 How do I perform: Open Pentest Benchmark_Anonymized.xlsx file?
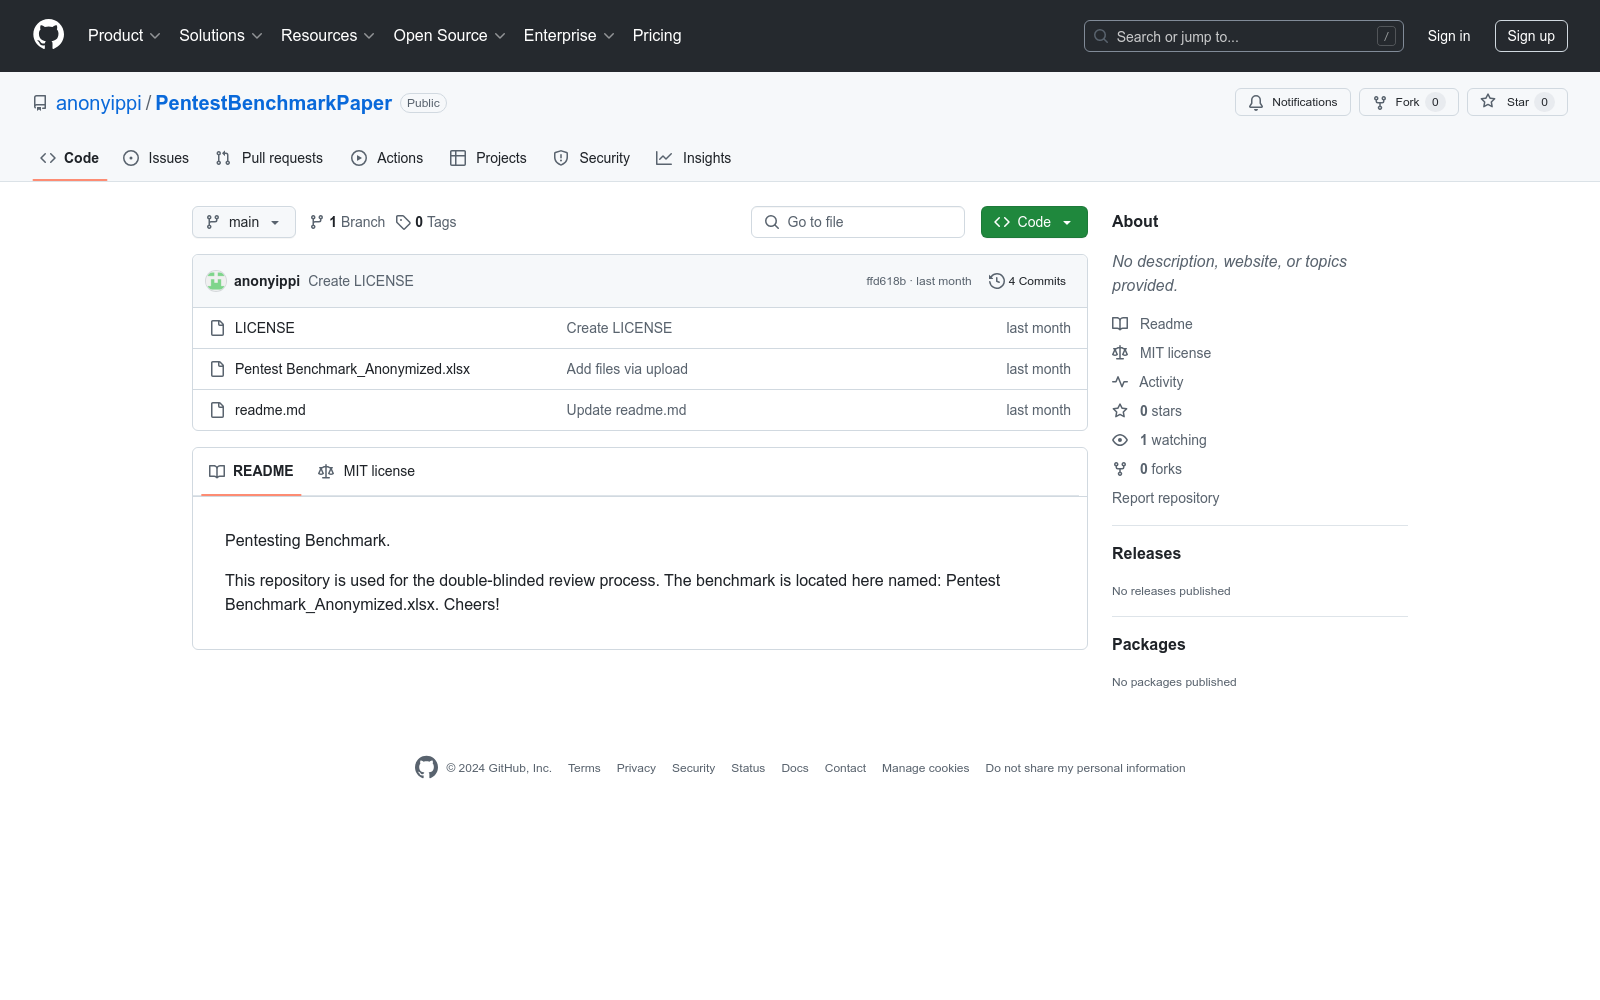tap(352, 369)
